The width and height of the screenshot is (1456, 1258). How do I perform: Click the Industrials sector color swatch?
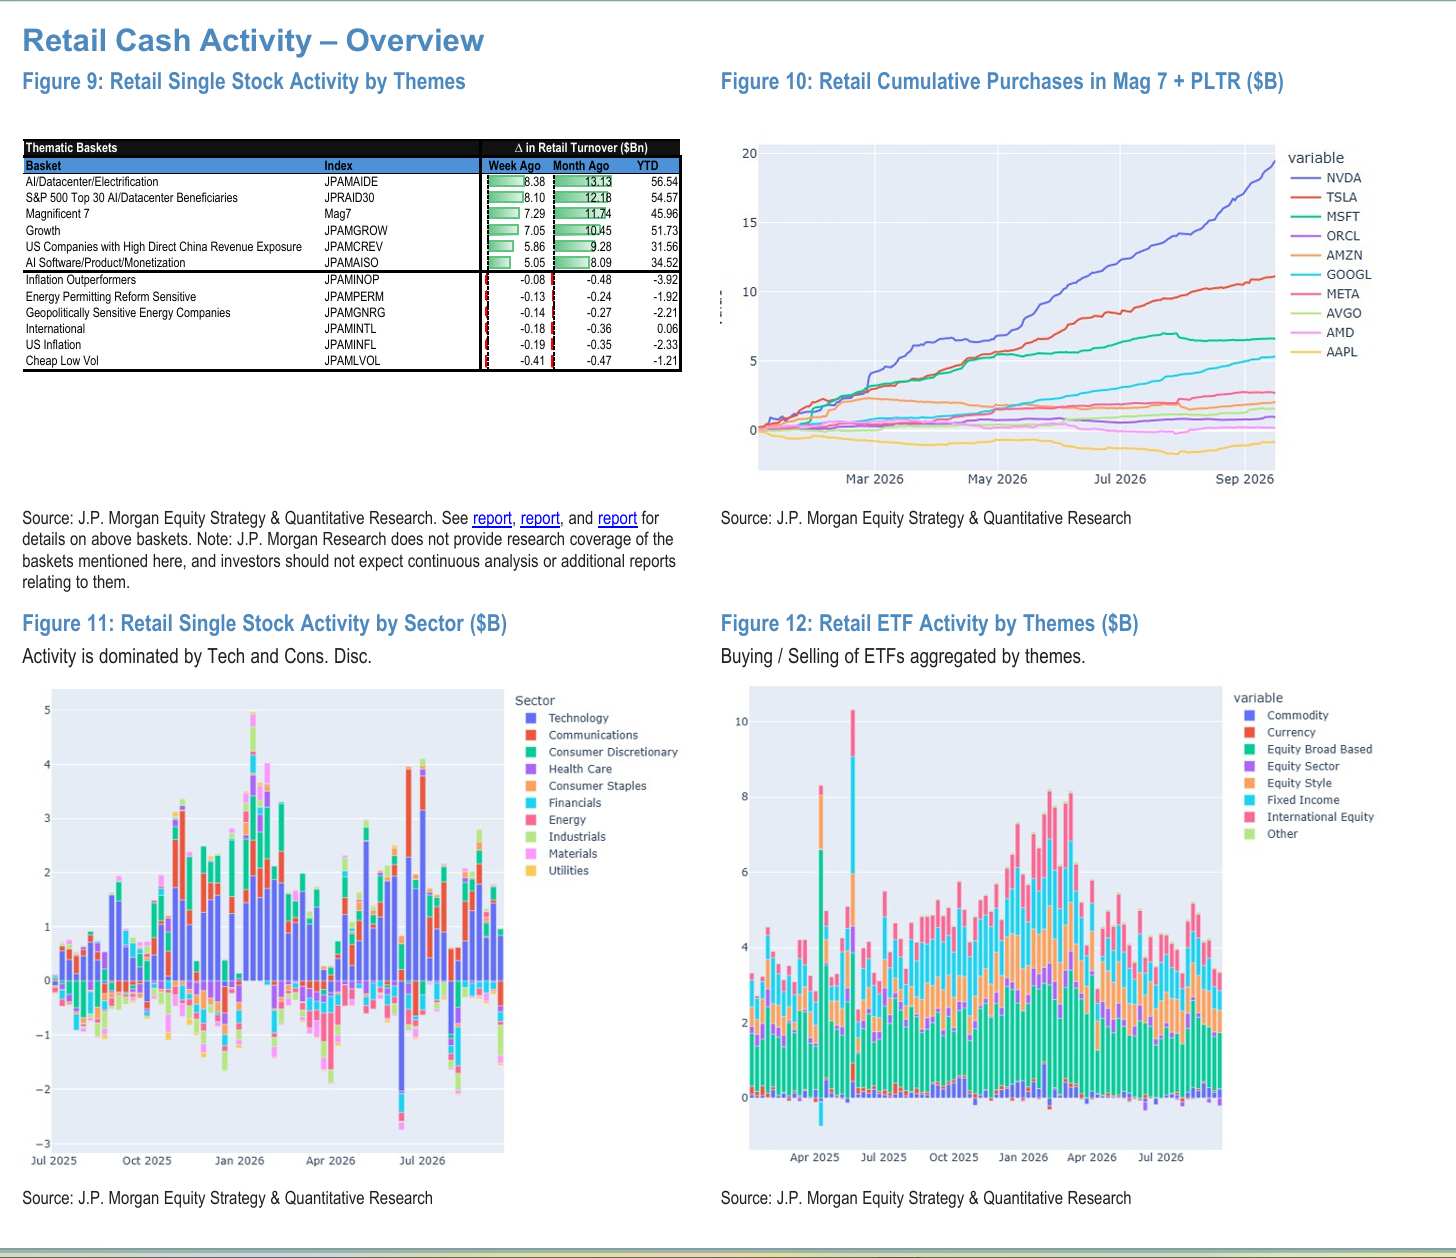[531, 837]
